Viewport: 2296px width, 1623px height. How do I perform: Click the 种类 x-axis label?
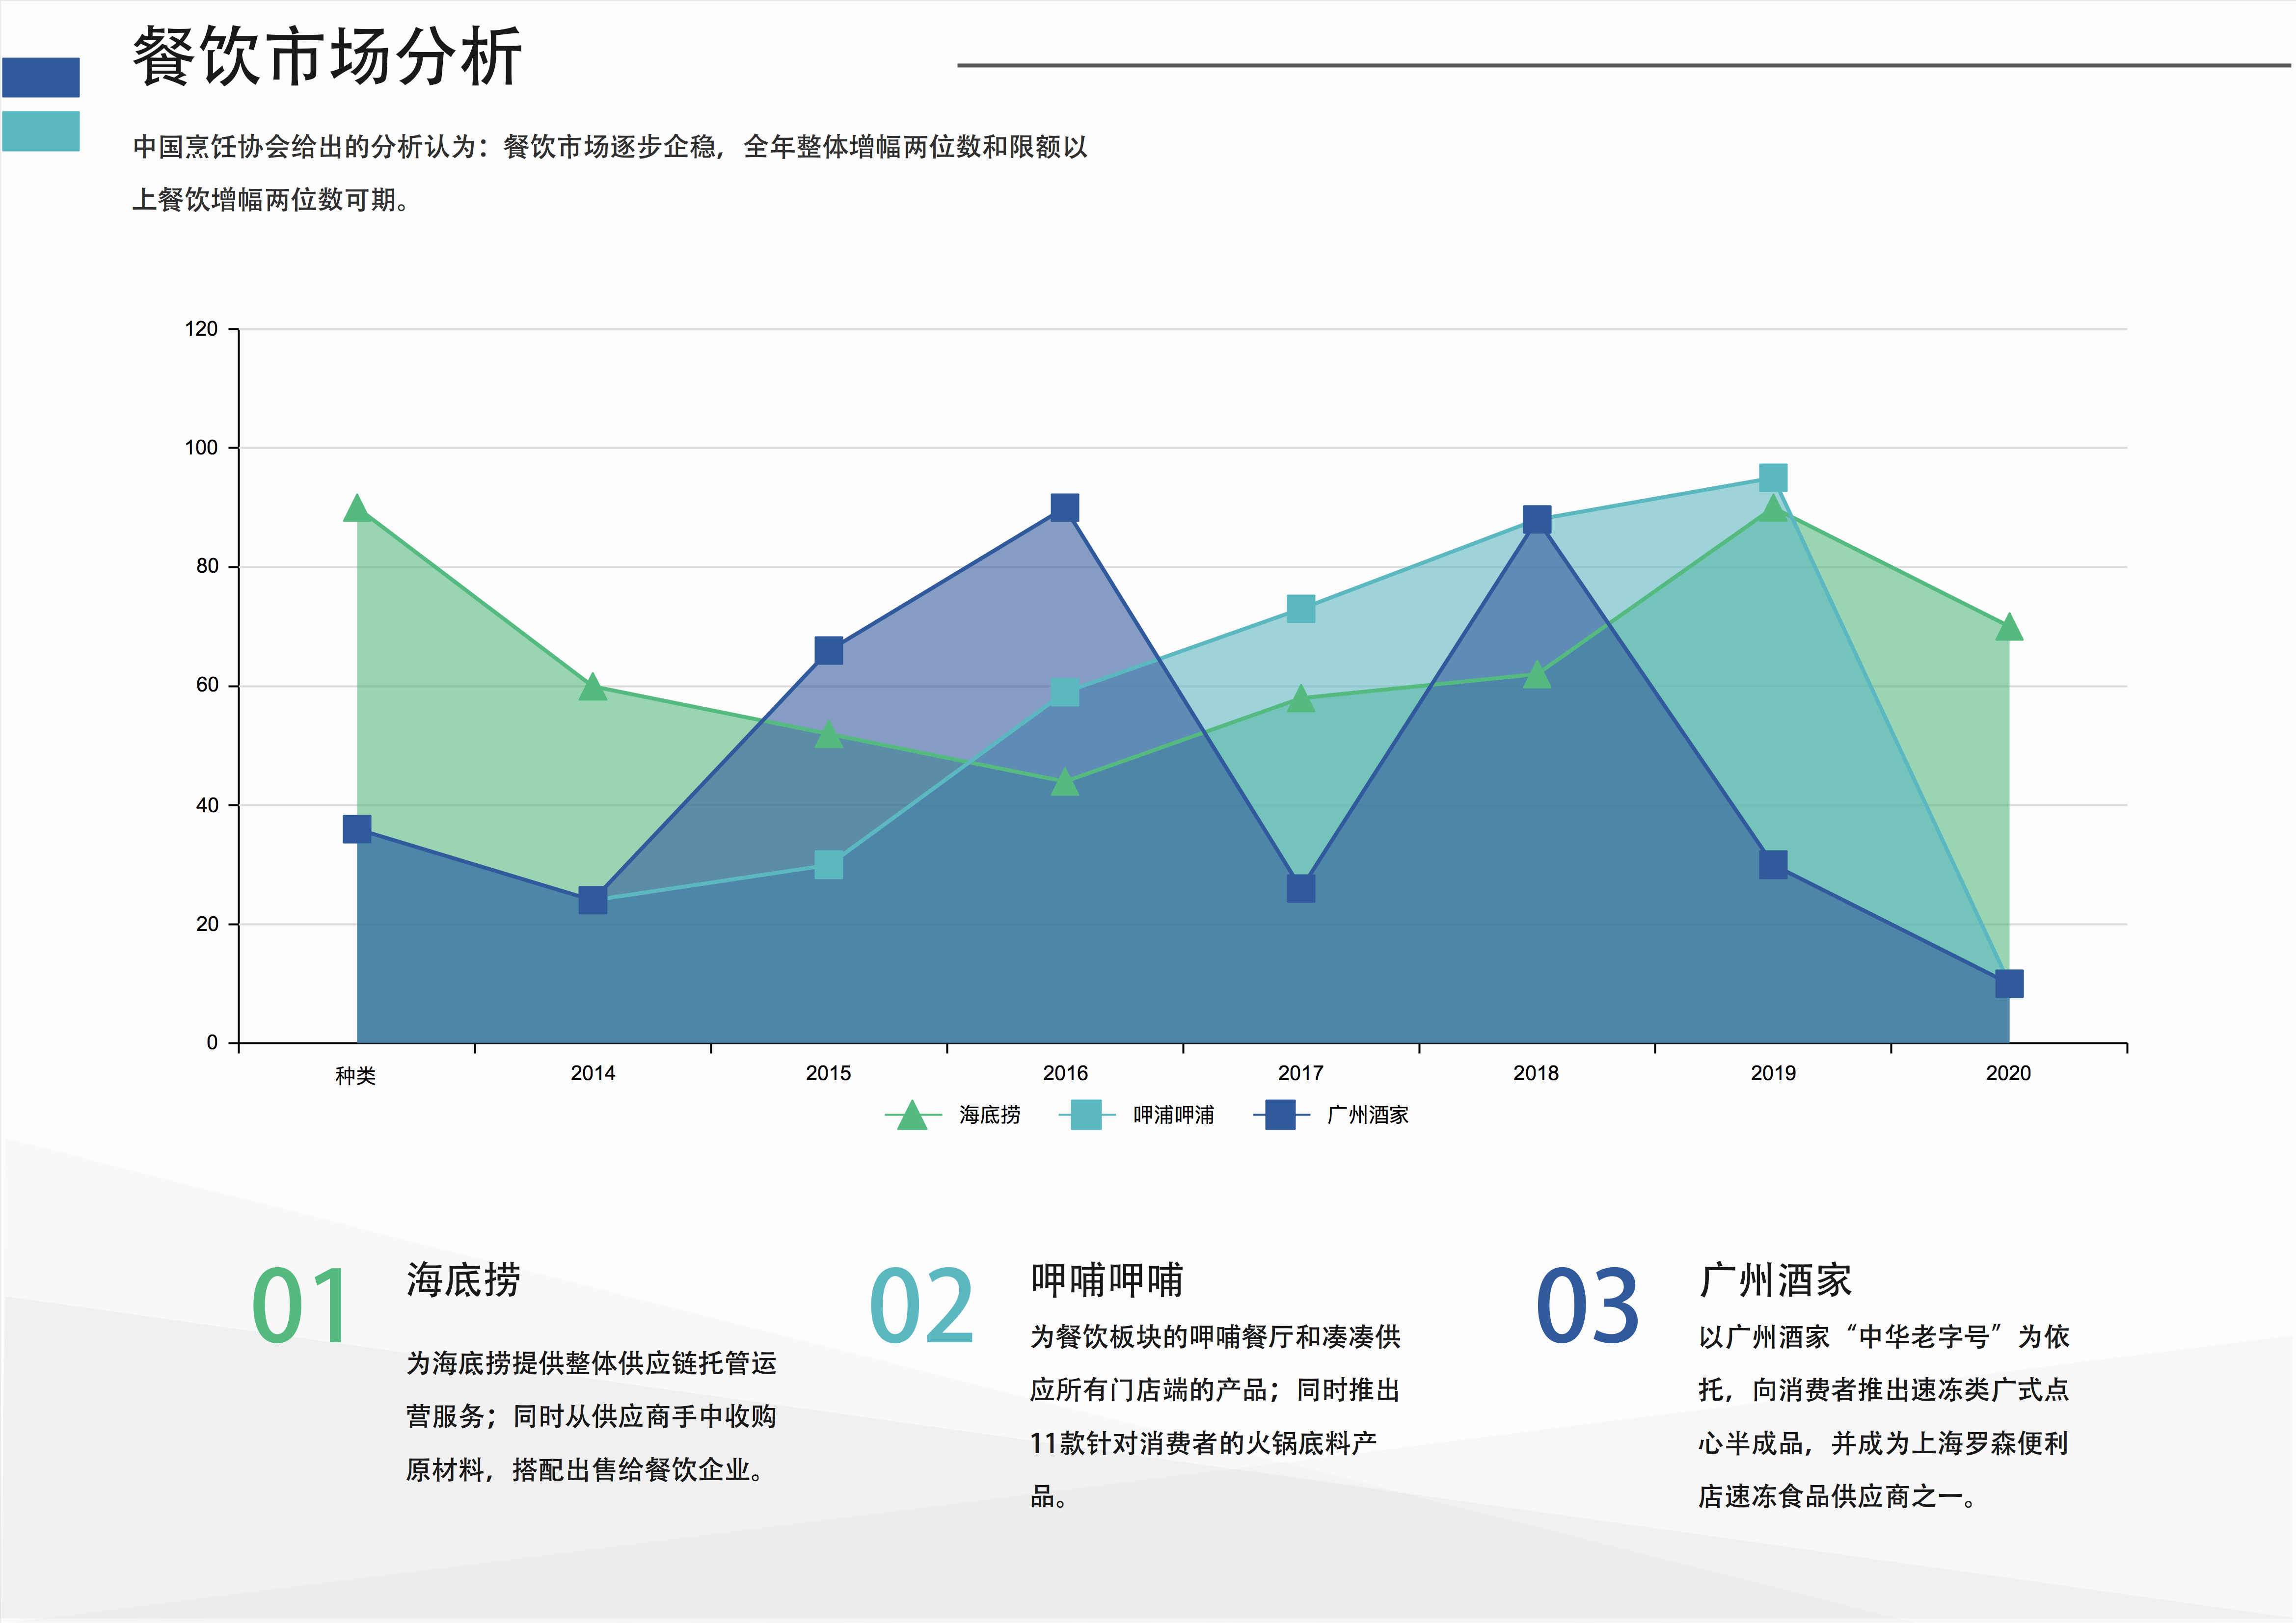point(356,1075)
